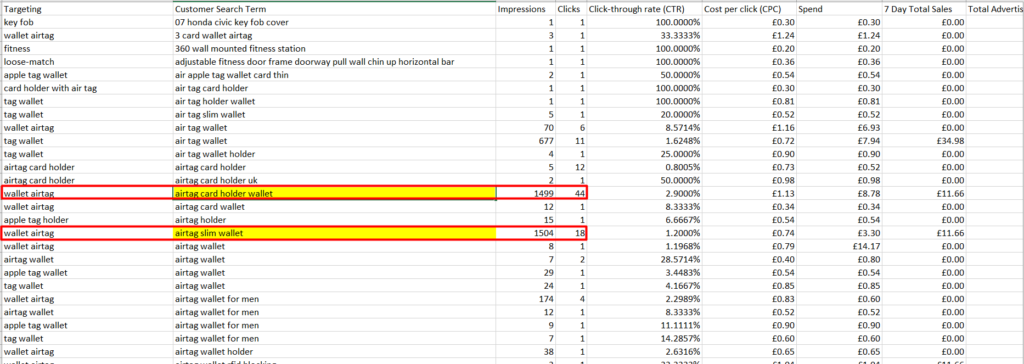The width and height of the screenshot is (1024, 364).
Task: Click the 'air tag slim wallet' cell
Action: pos(334,114)
